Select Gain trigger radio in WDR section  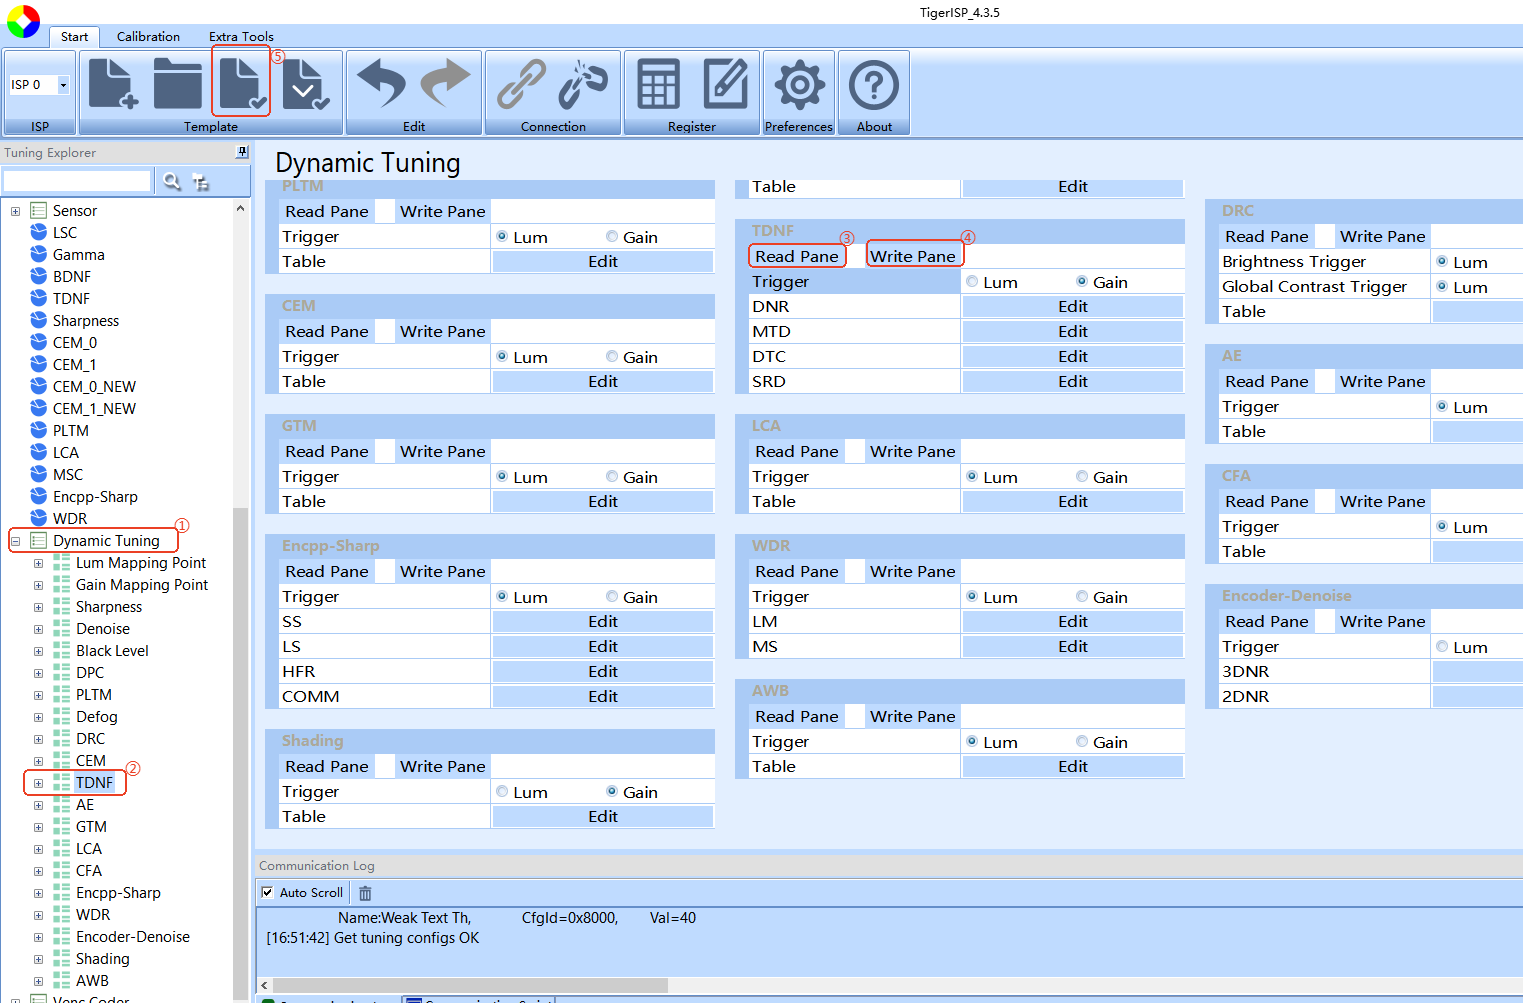click(x=1082, y=597)
